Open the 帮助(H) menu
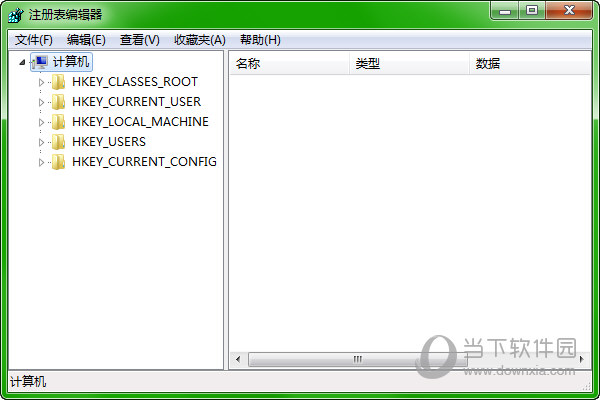The width and height of the screenshot is (600, 400). click(260, 40)
